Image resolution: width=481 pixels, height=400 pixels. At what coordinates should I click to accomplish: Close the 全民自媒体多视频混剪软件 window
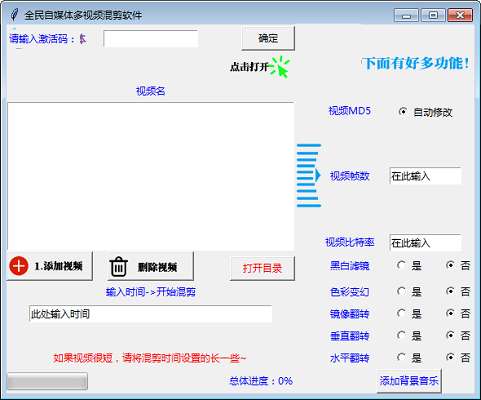tap(460, 15)
